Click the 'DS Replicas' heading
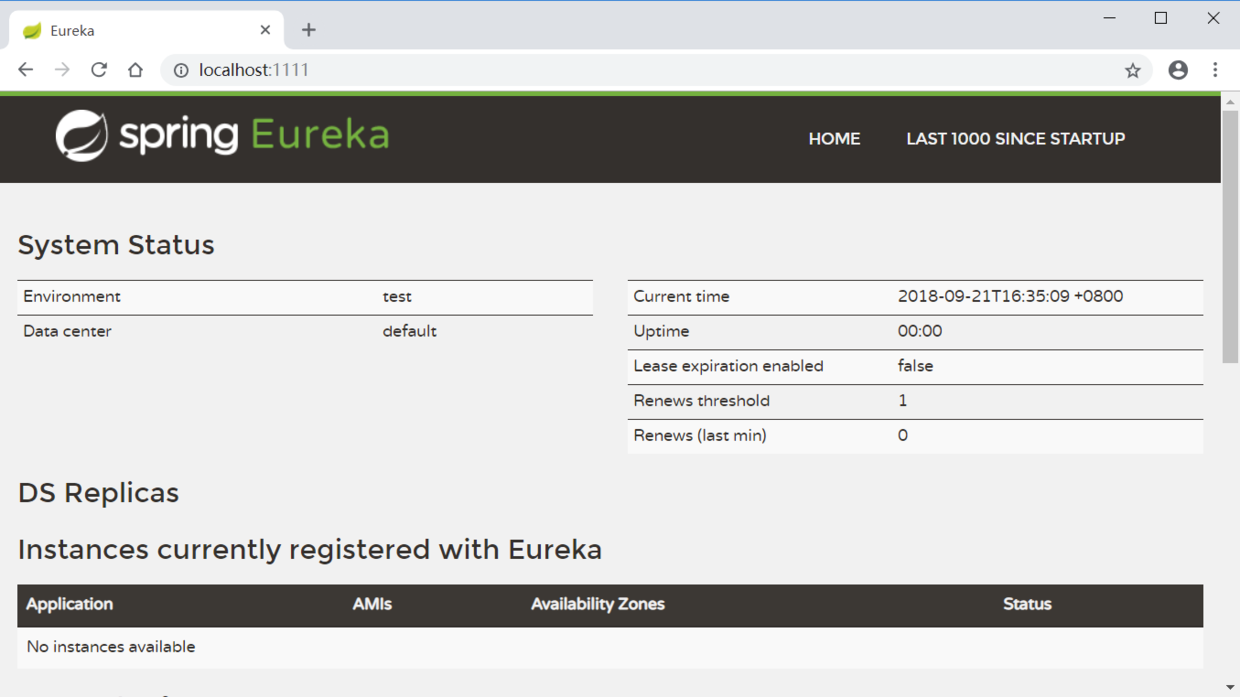The width and height of the screenshot is (1240, 697). [x=98, y=493]
